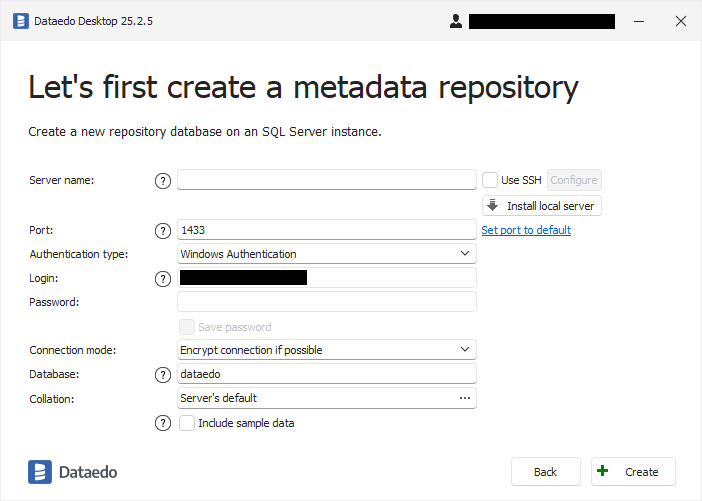
Task: Click the Set port to default link
Action: coord(526,230)
